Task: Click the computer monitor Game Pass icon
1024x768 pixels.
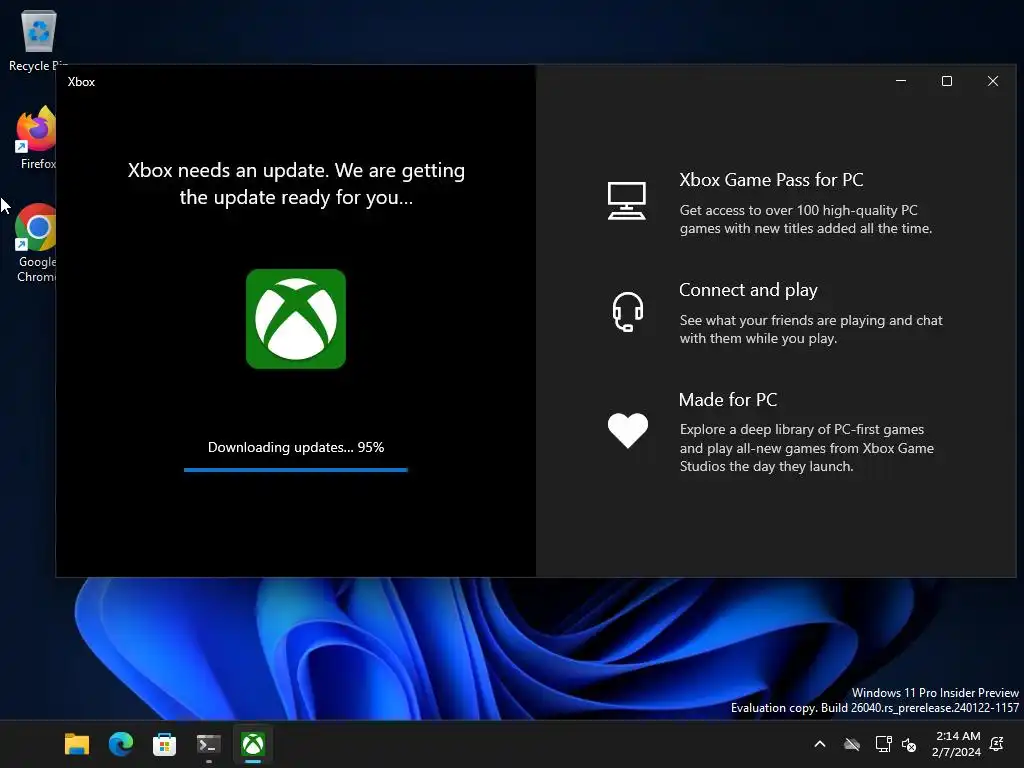Action: [x=626, y=200]
